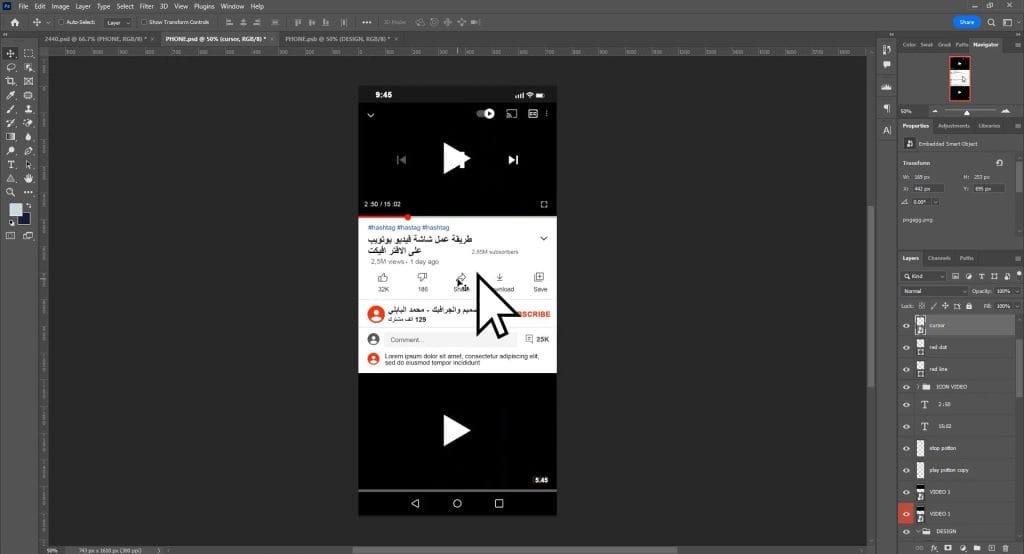Reset the transform in Properties panel
This screenshot has height=554, width=1024.
click(999, 163)
